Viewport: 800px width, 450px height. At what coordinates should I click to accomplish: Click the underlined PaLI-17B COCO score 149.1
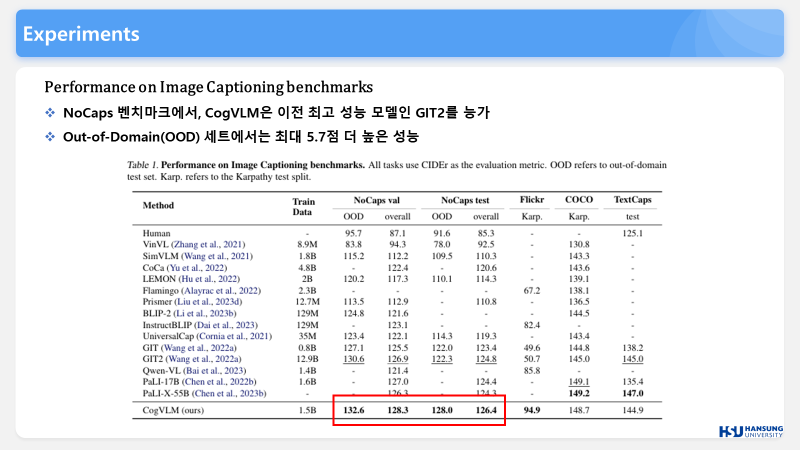pos(579,382)
